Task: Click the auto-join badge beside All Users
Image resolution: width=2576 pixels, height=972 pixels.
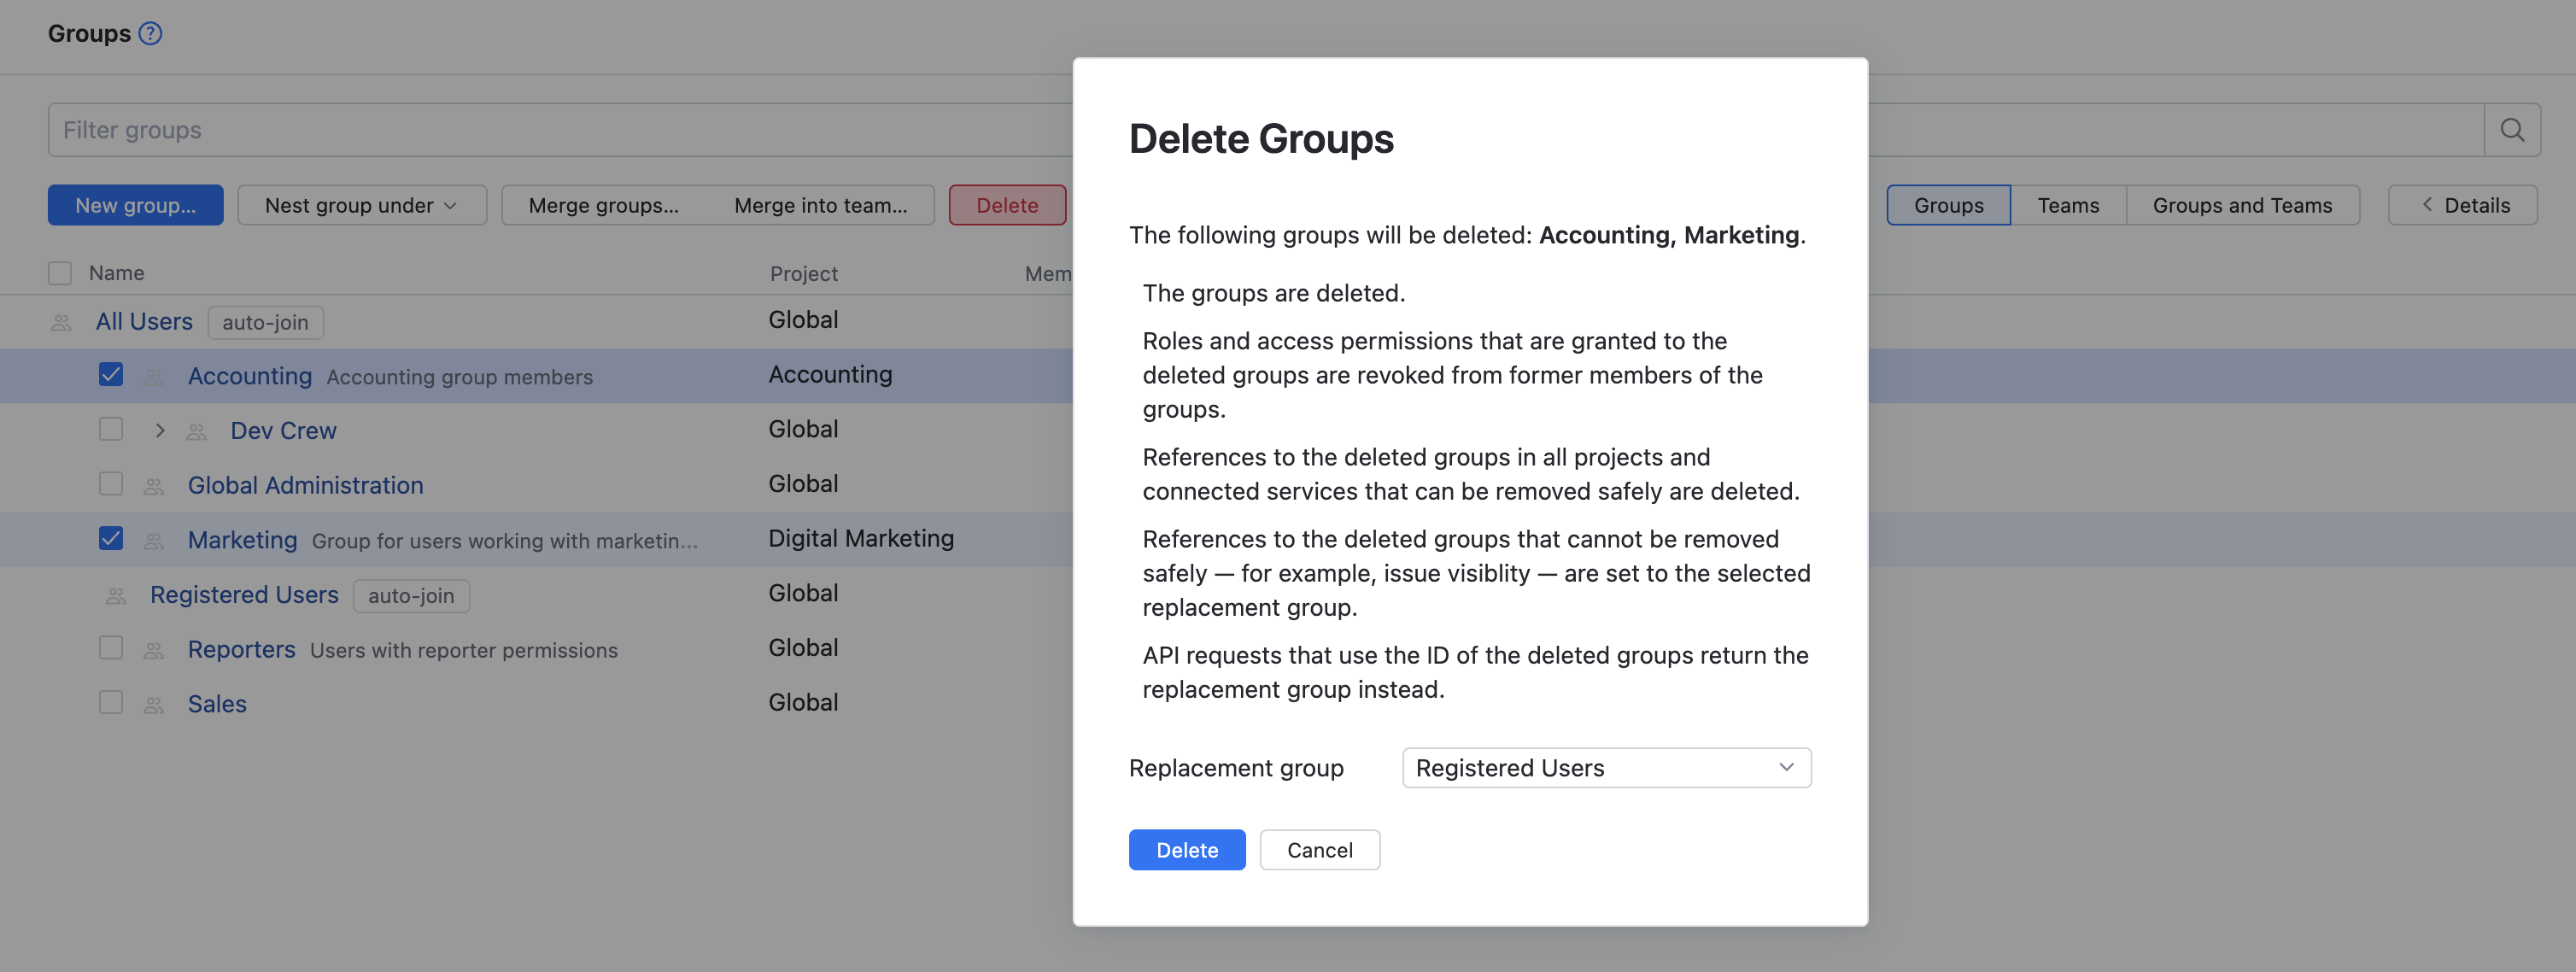Action: 265,322
